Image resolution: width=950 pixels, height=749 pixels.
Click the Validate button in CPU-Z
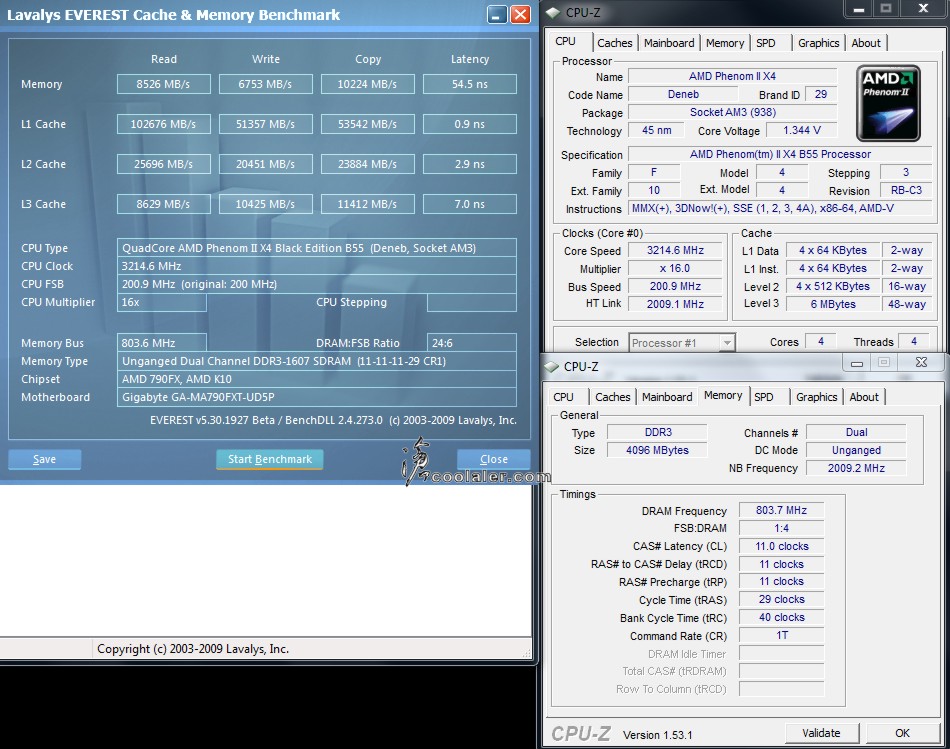(822, 733)
